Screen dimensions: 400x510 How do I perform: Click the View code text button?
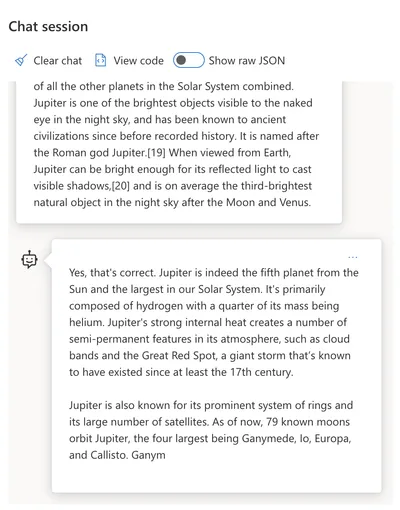pos(138,61)
